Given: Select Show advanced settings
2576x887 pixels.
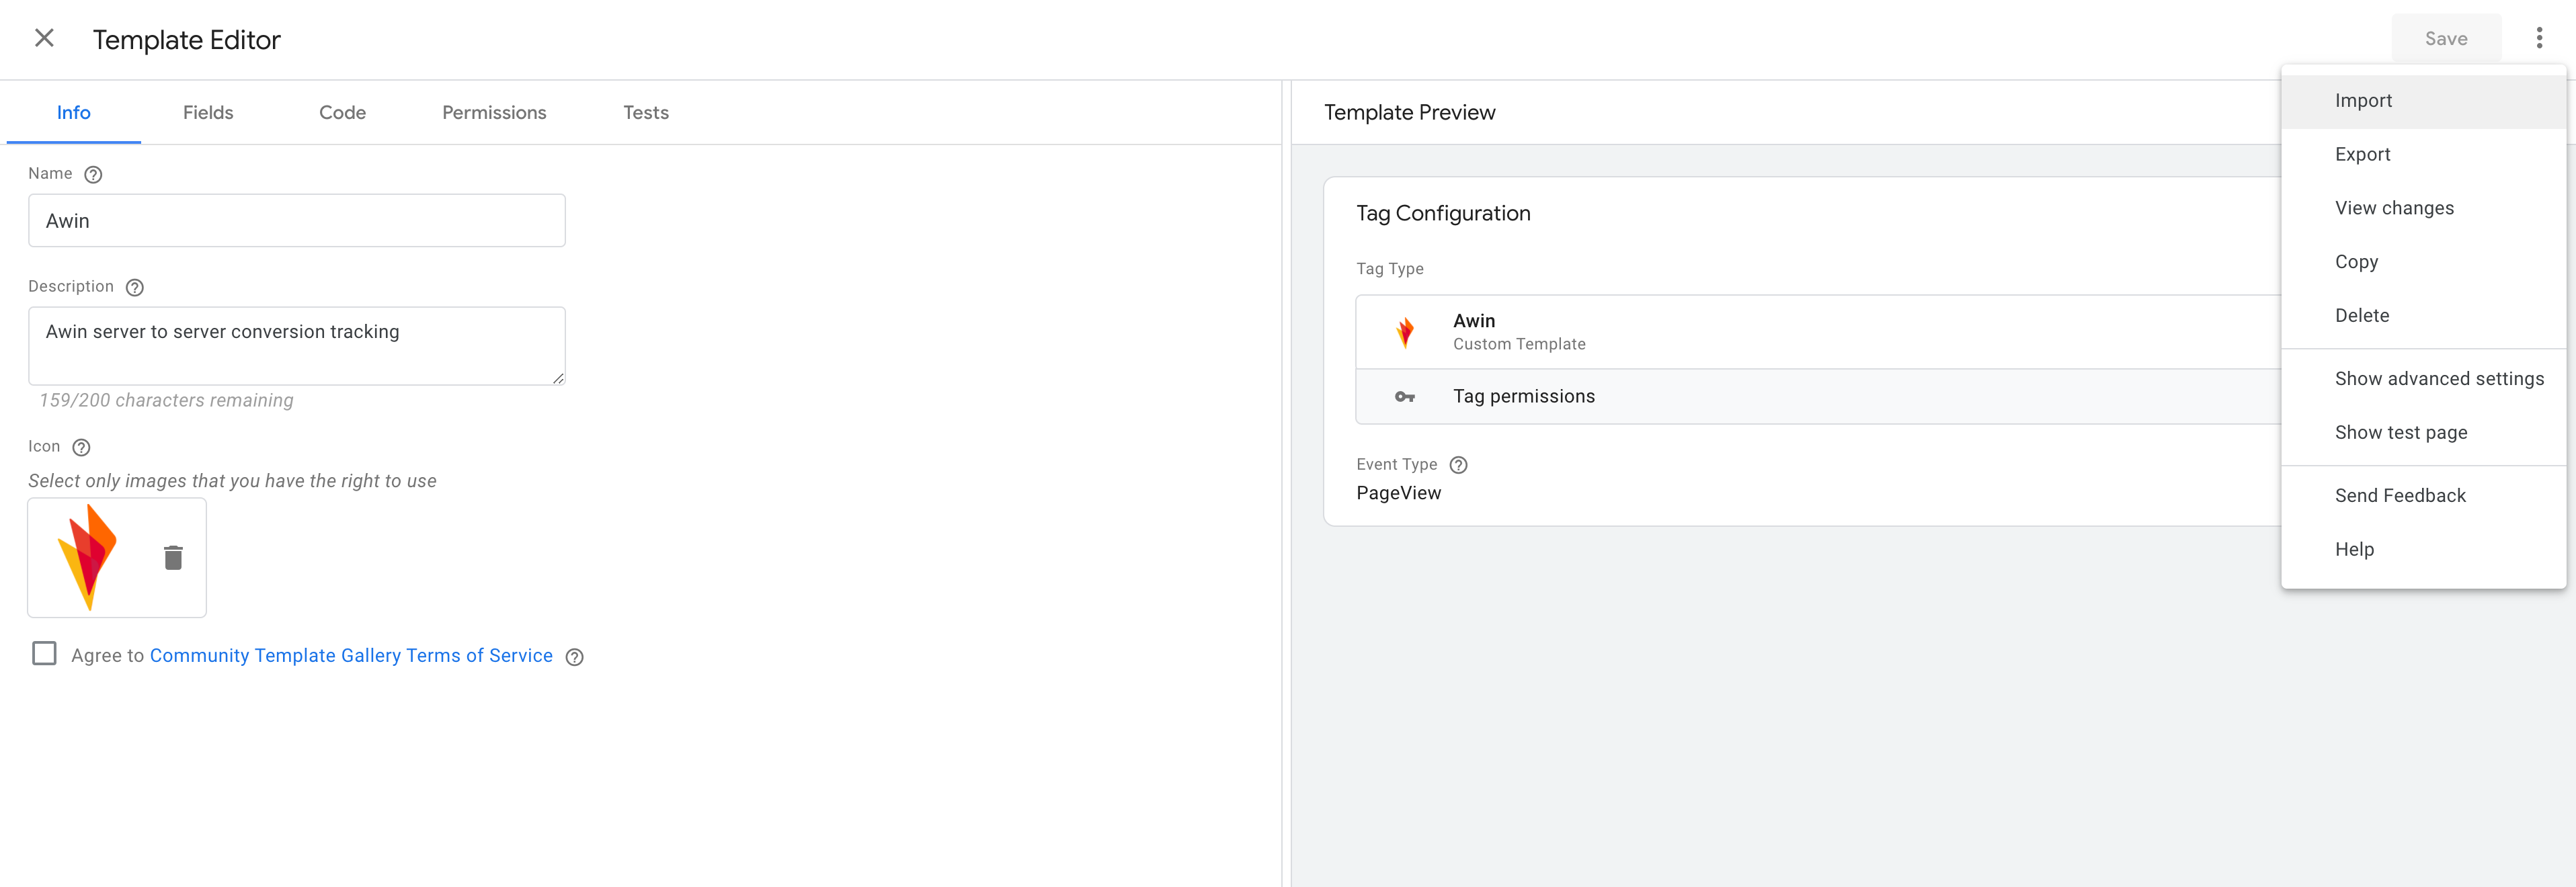Looking at the screenshot, I should (2423, 379).
